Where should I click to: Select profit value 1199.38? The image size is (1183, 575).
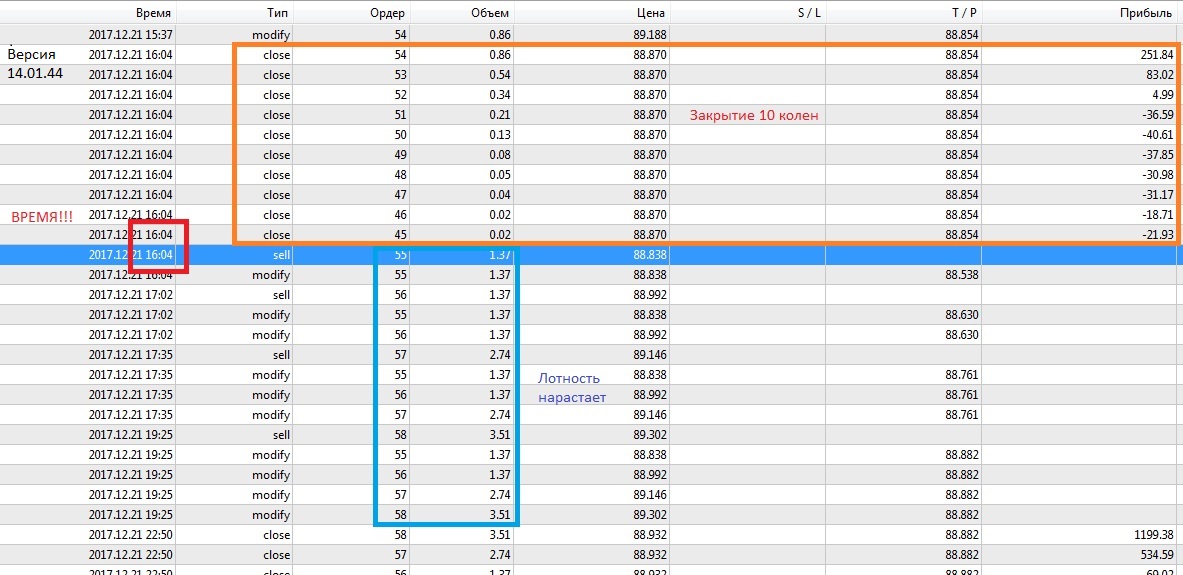(1154, 534)
